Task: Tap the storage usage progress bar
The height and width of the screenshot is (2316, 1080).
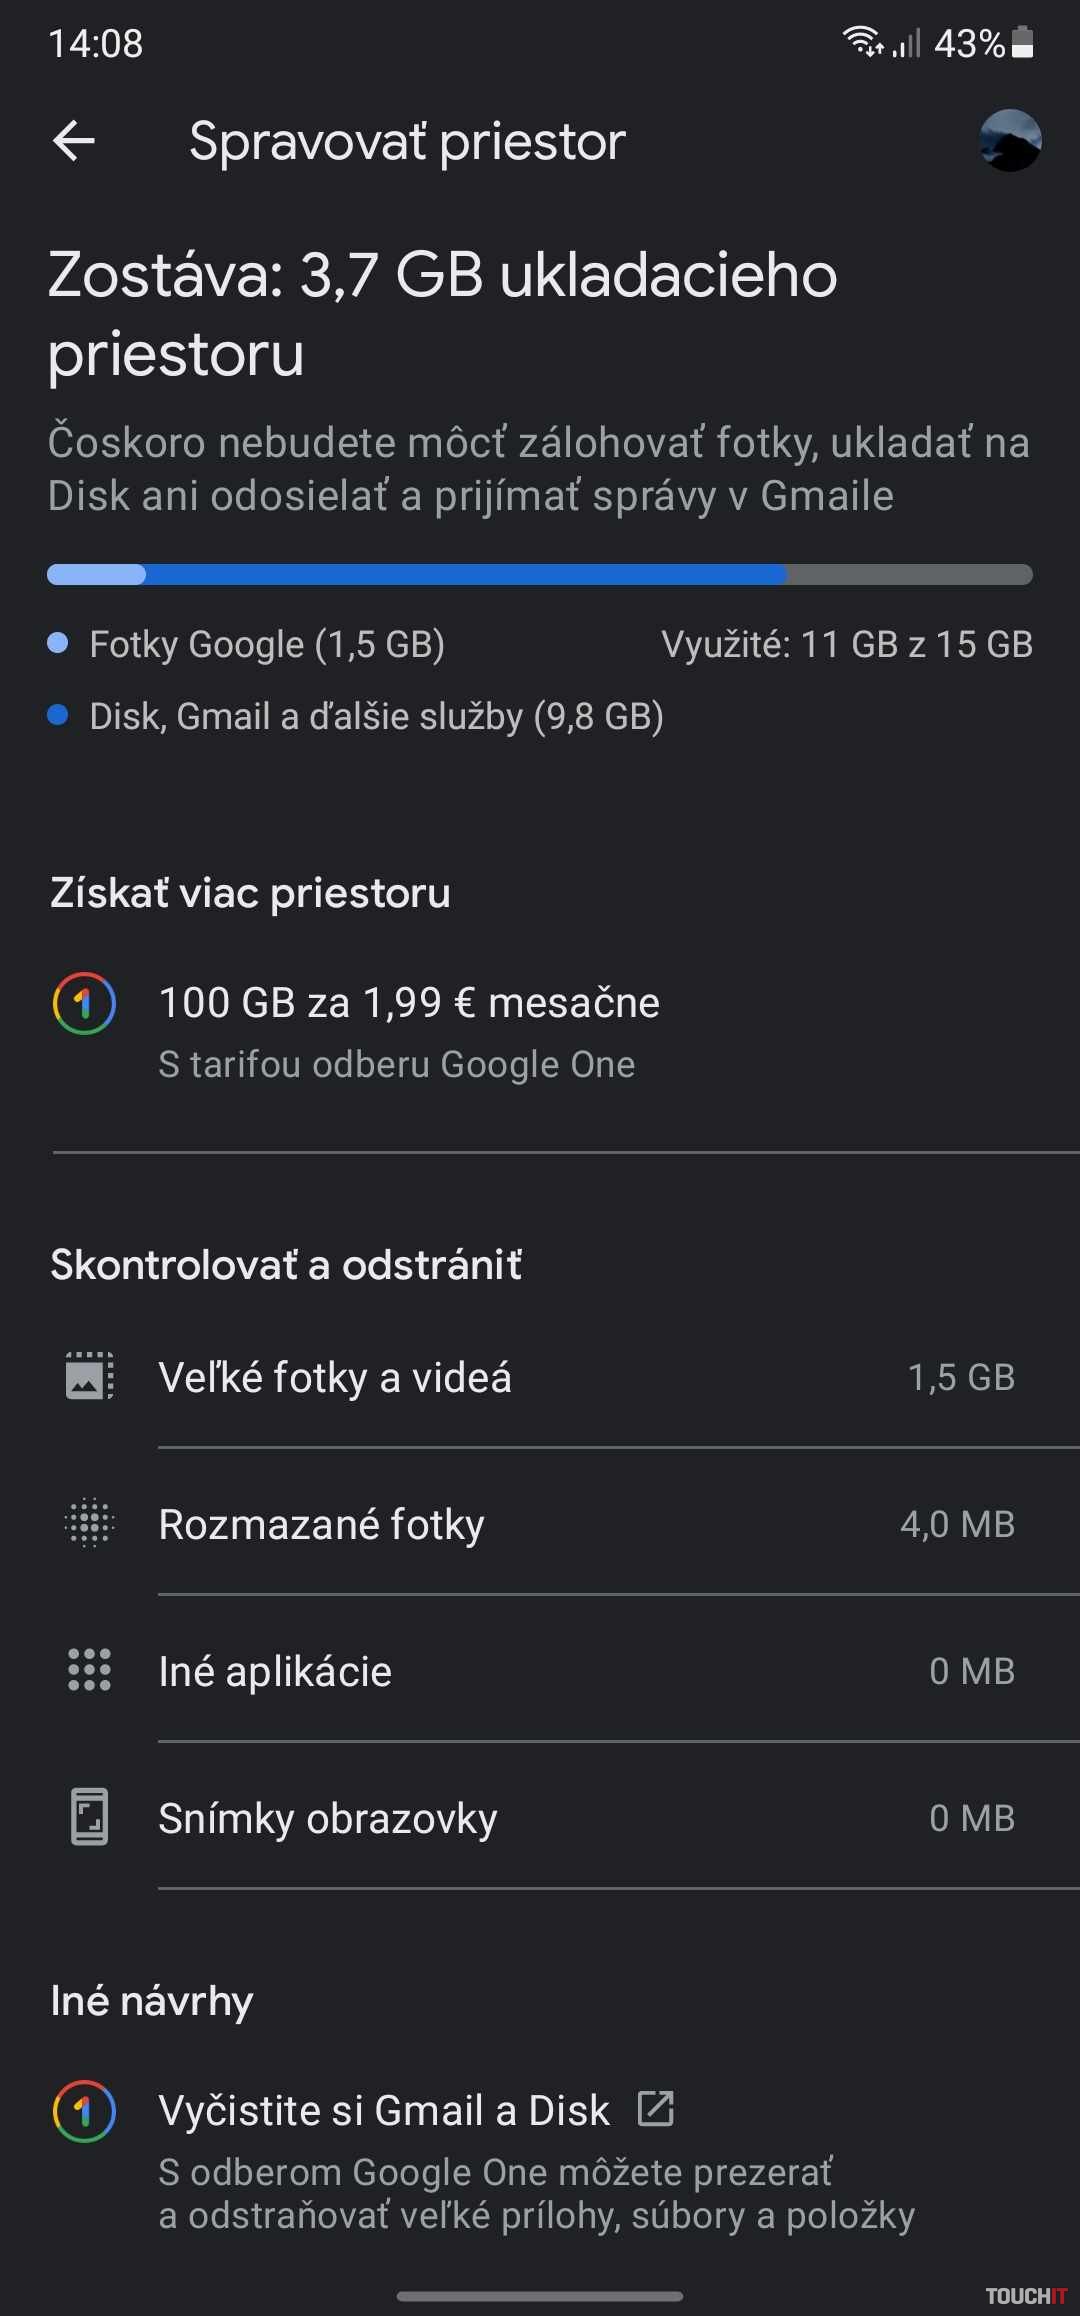Action: click(540, 574)
